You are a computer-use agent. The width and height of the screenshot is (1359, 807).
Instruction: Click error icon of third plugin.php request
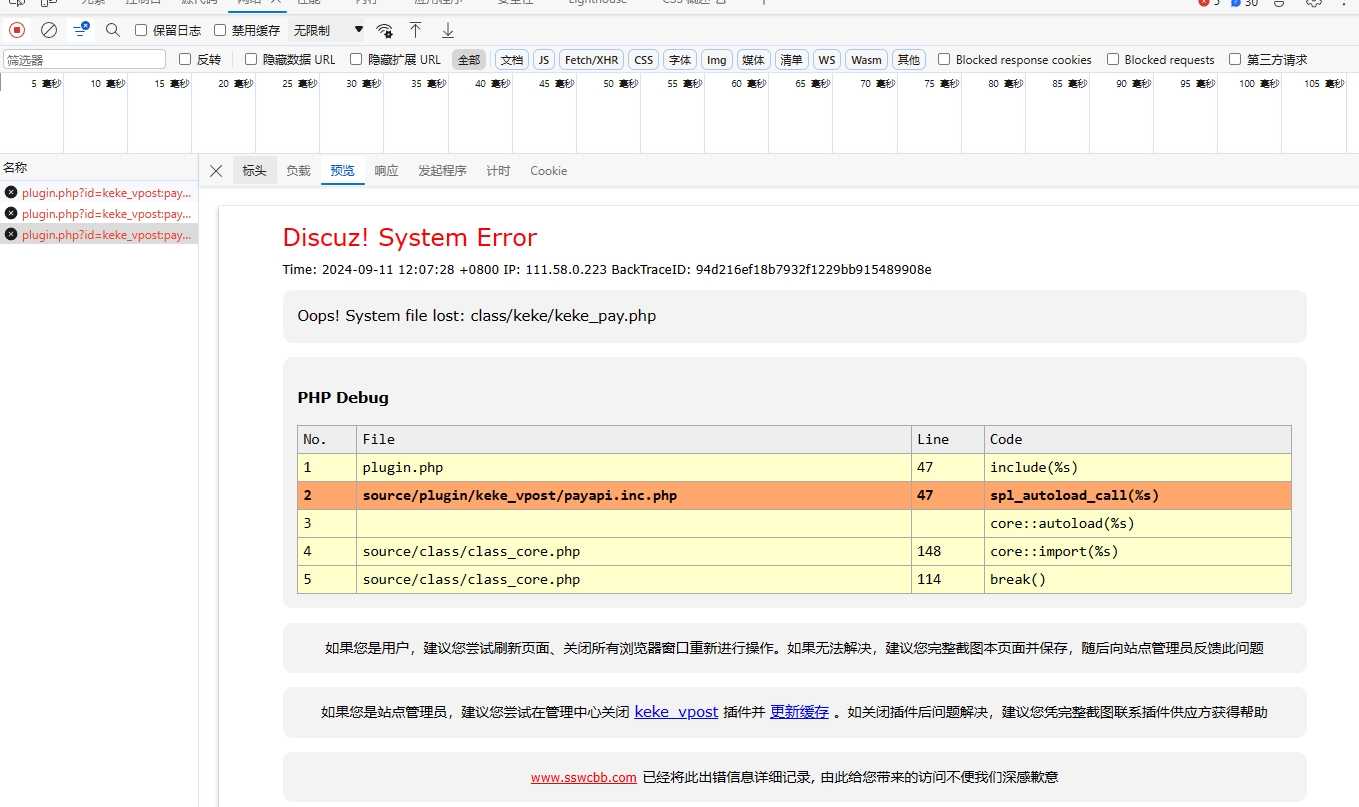pyautogui.click(x=11, y=234)
